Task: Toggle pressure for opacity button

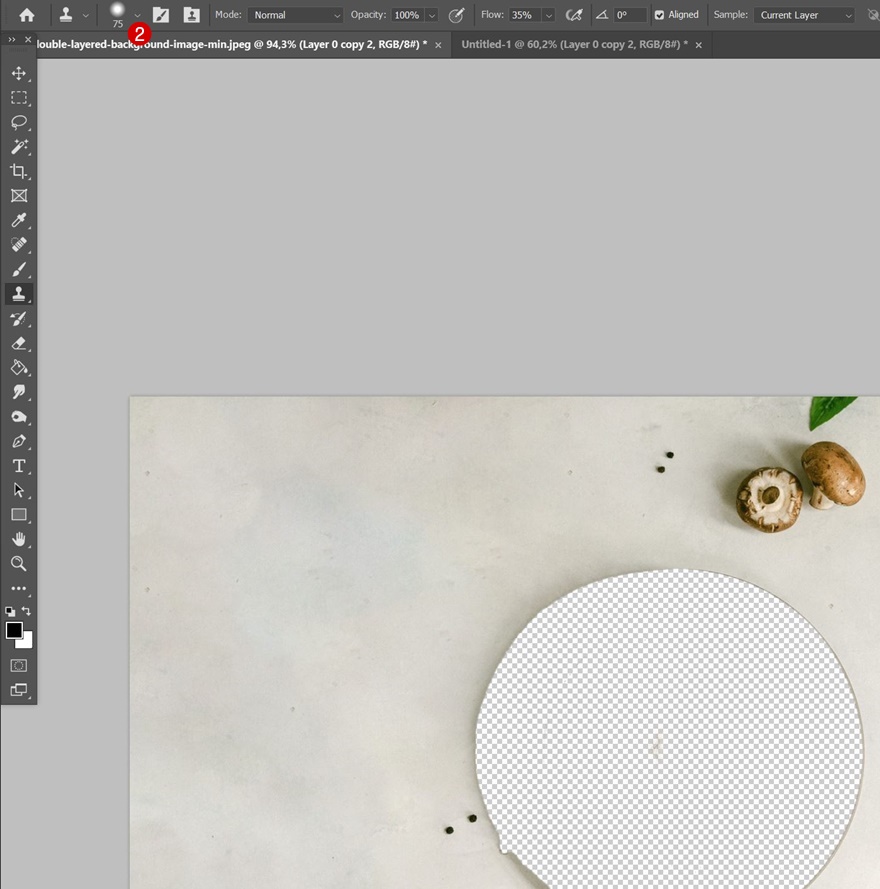Action: 456,15
